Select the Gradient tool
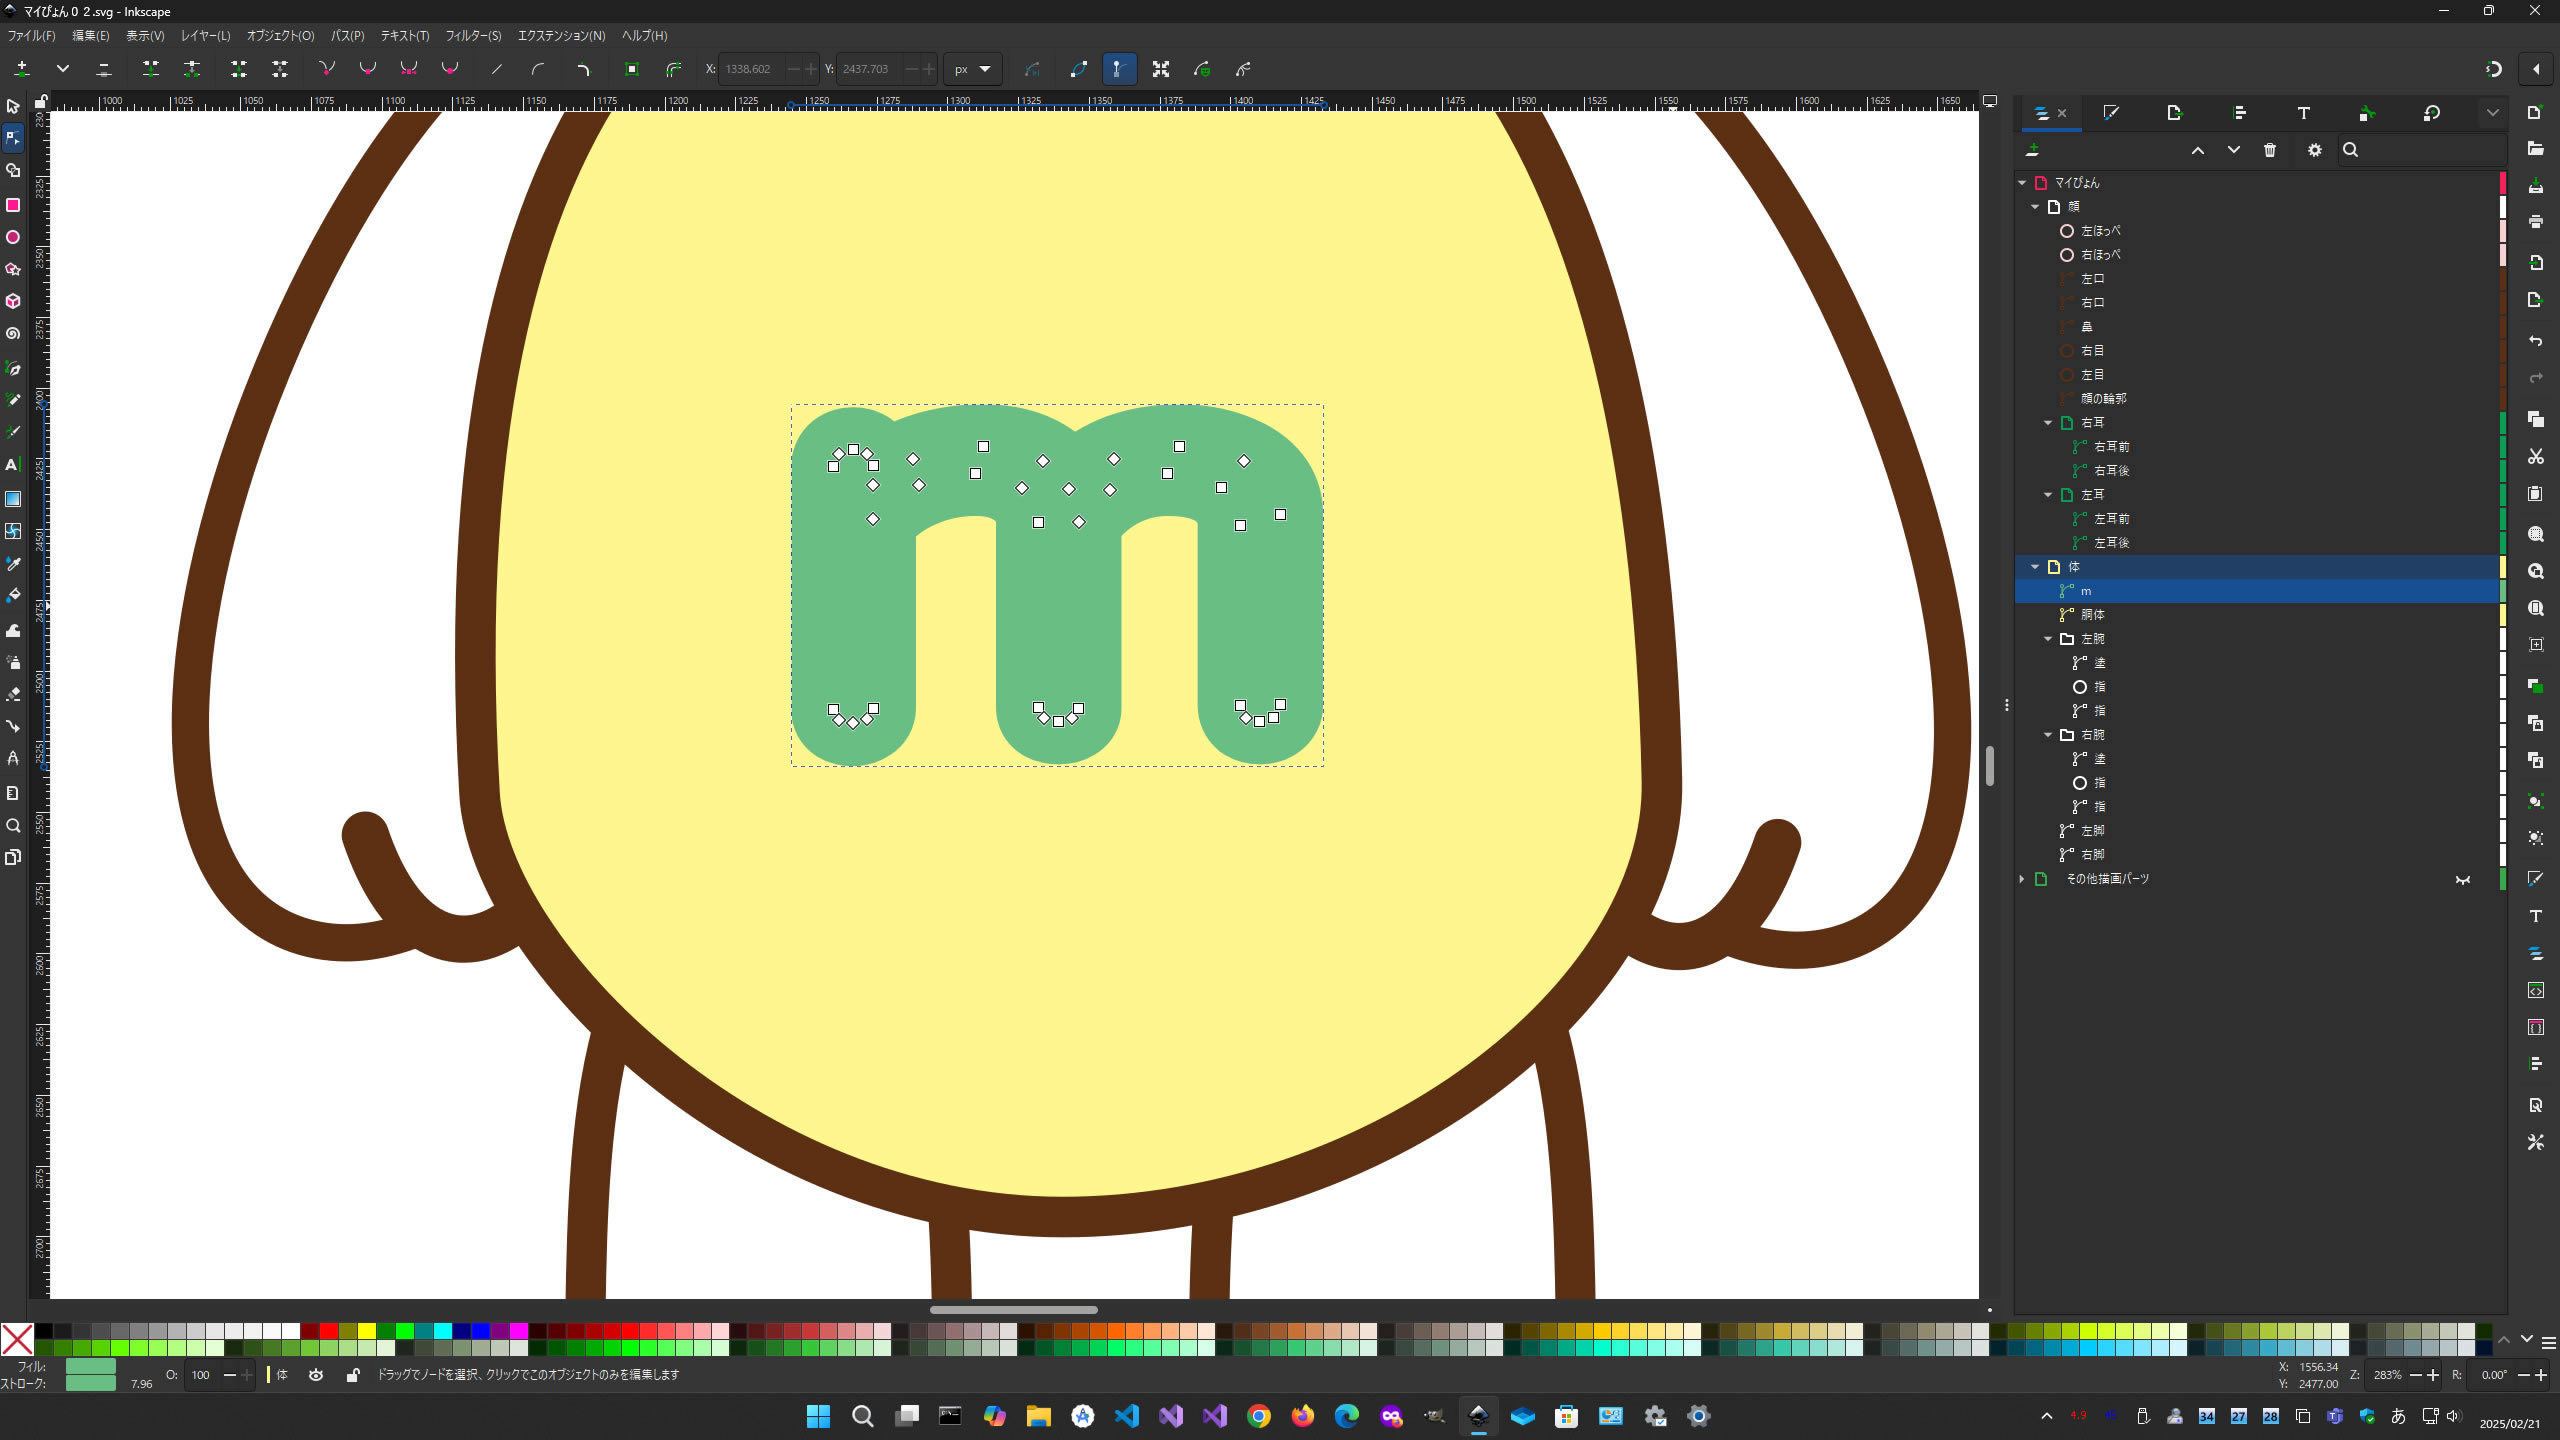2560x1440 pixels. coord(13,499)
